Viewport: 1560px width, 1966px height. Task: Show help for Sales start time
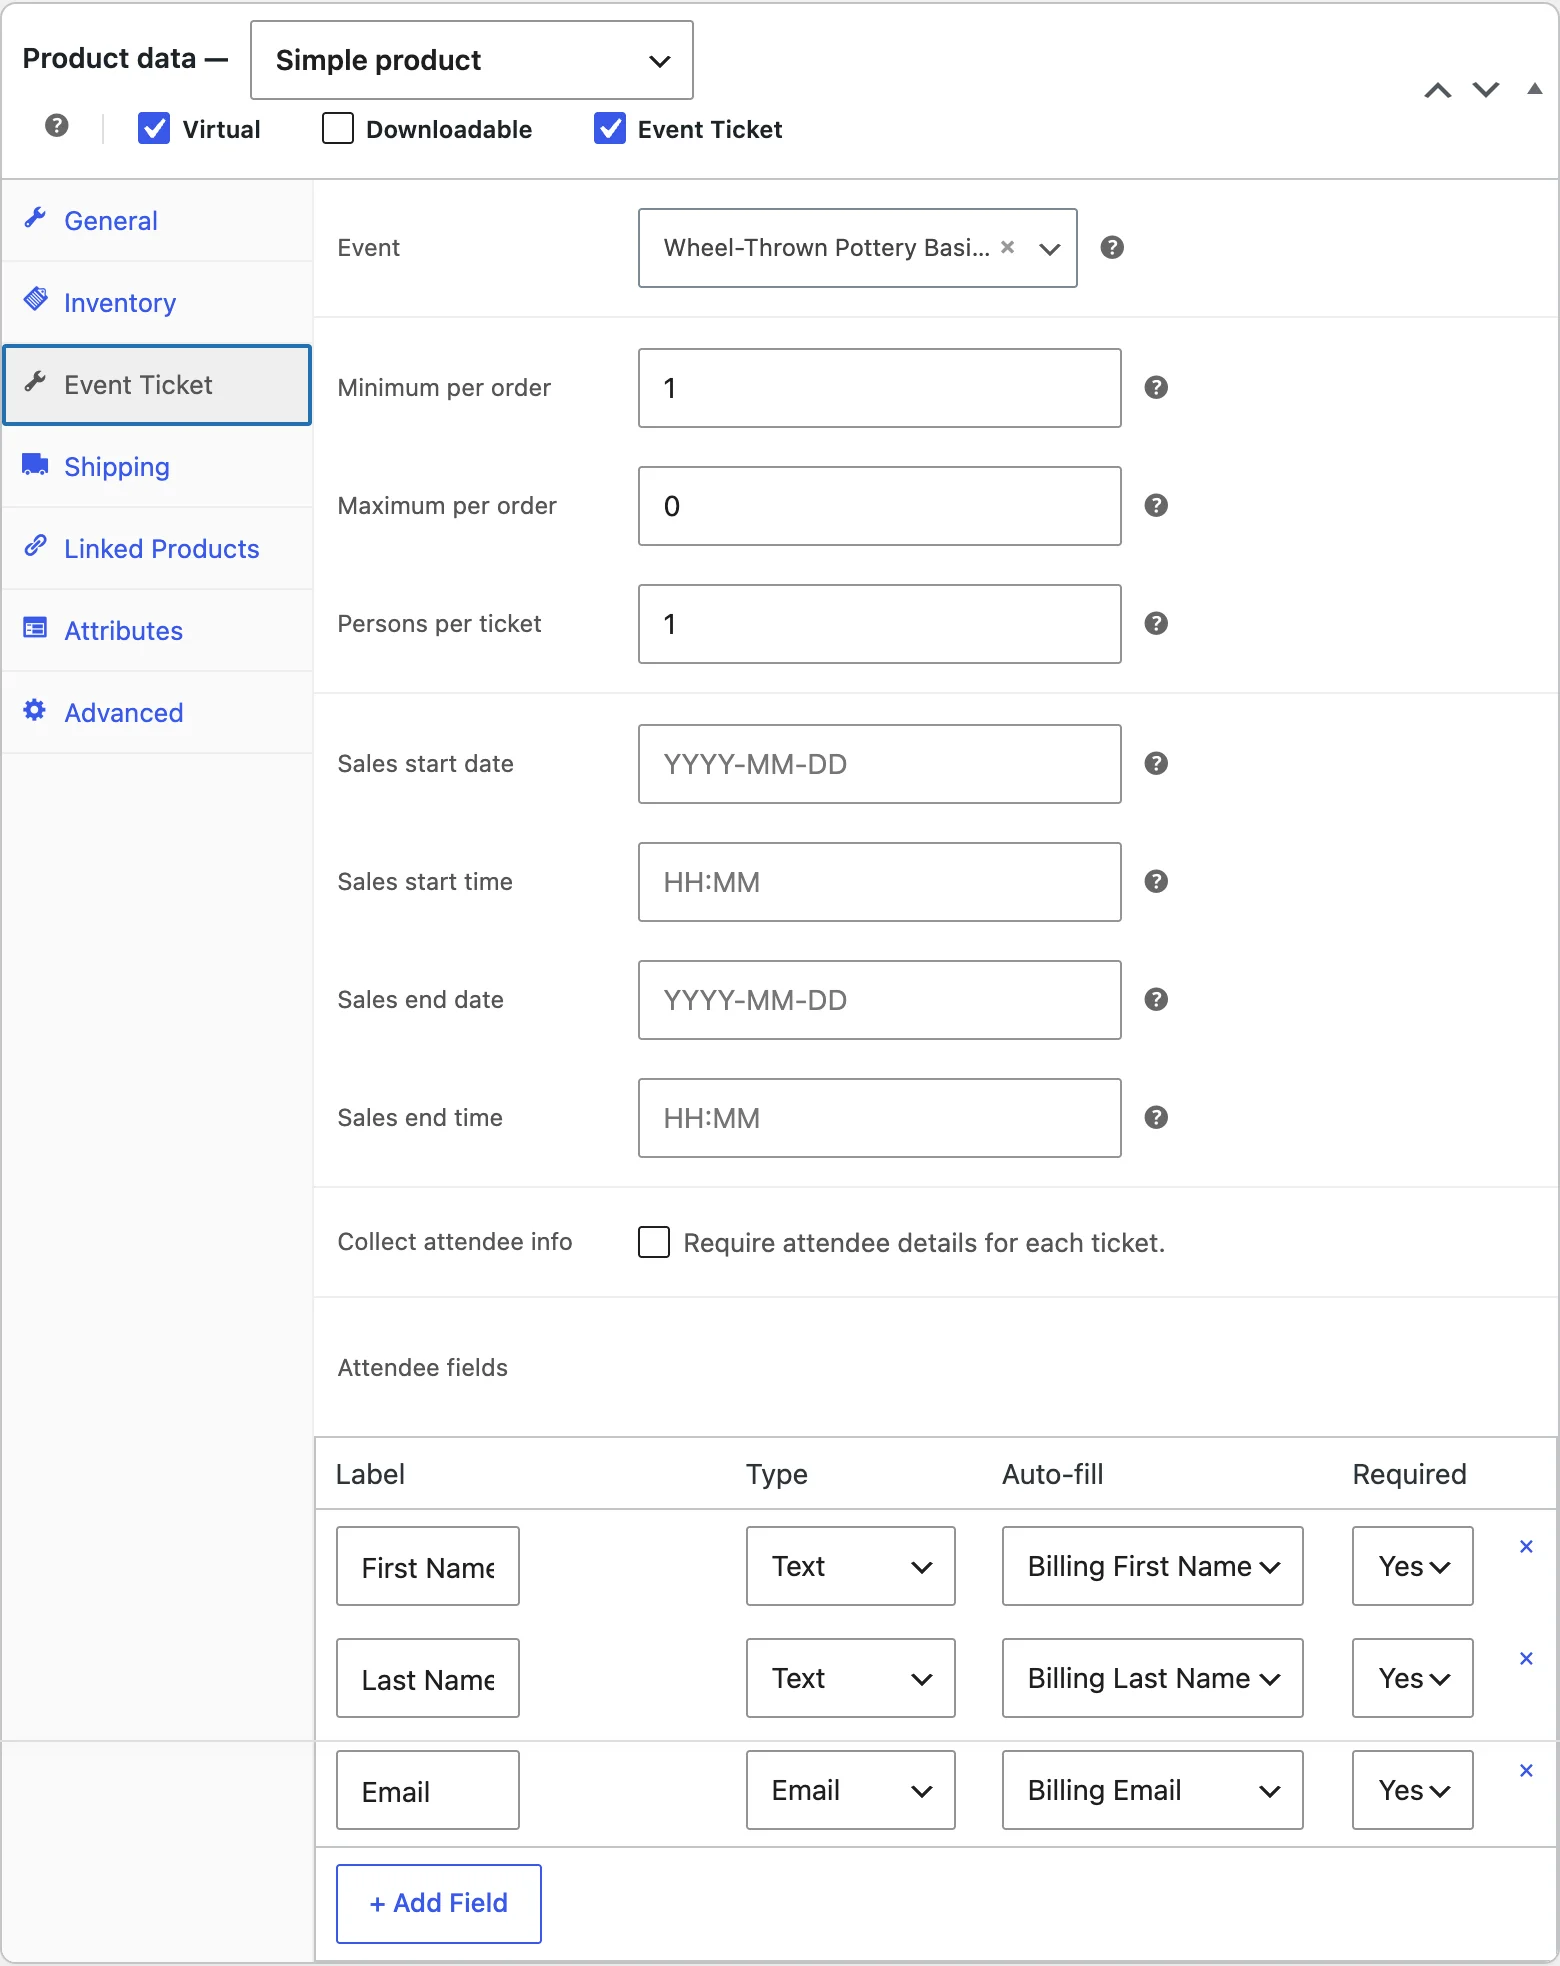pos(1156,882)
